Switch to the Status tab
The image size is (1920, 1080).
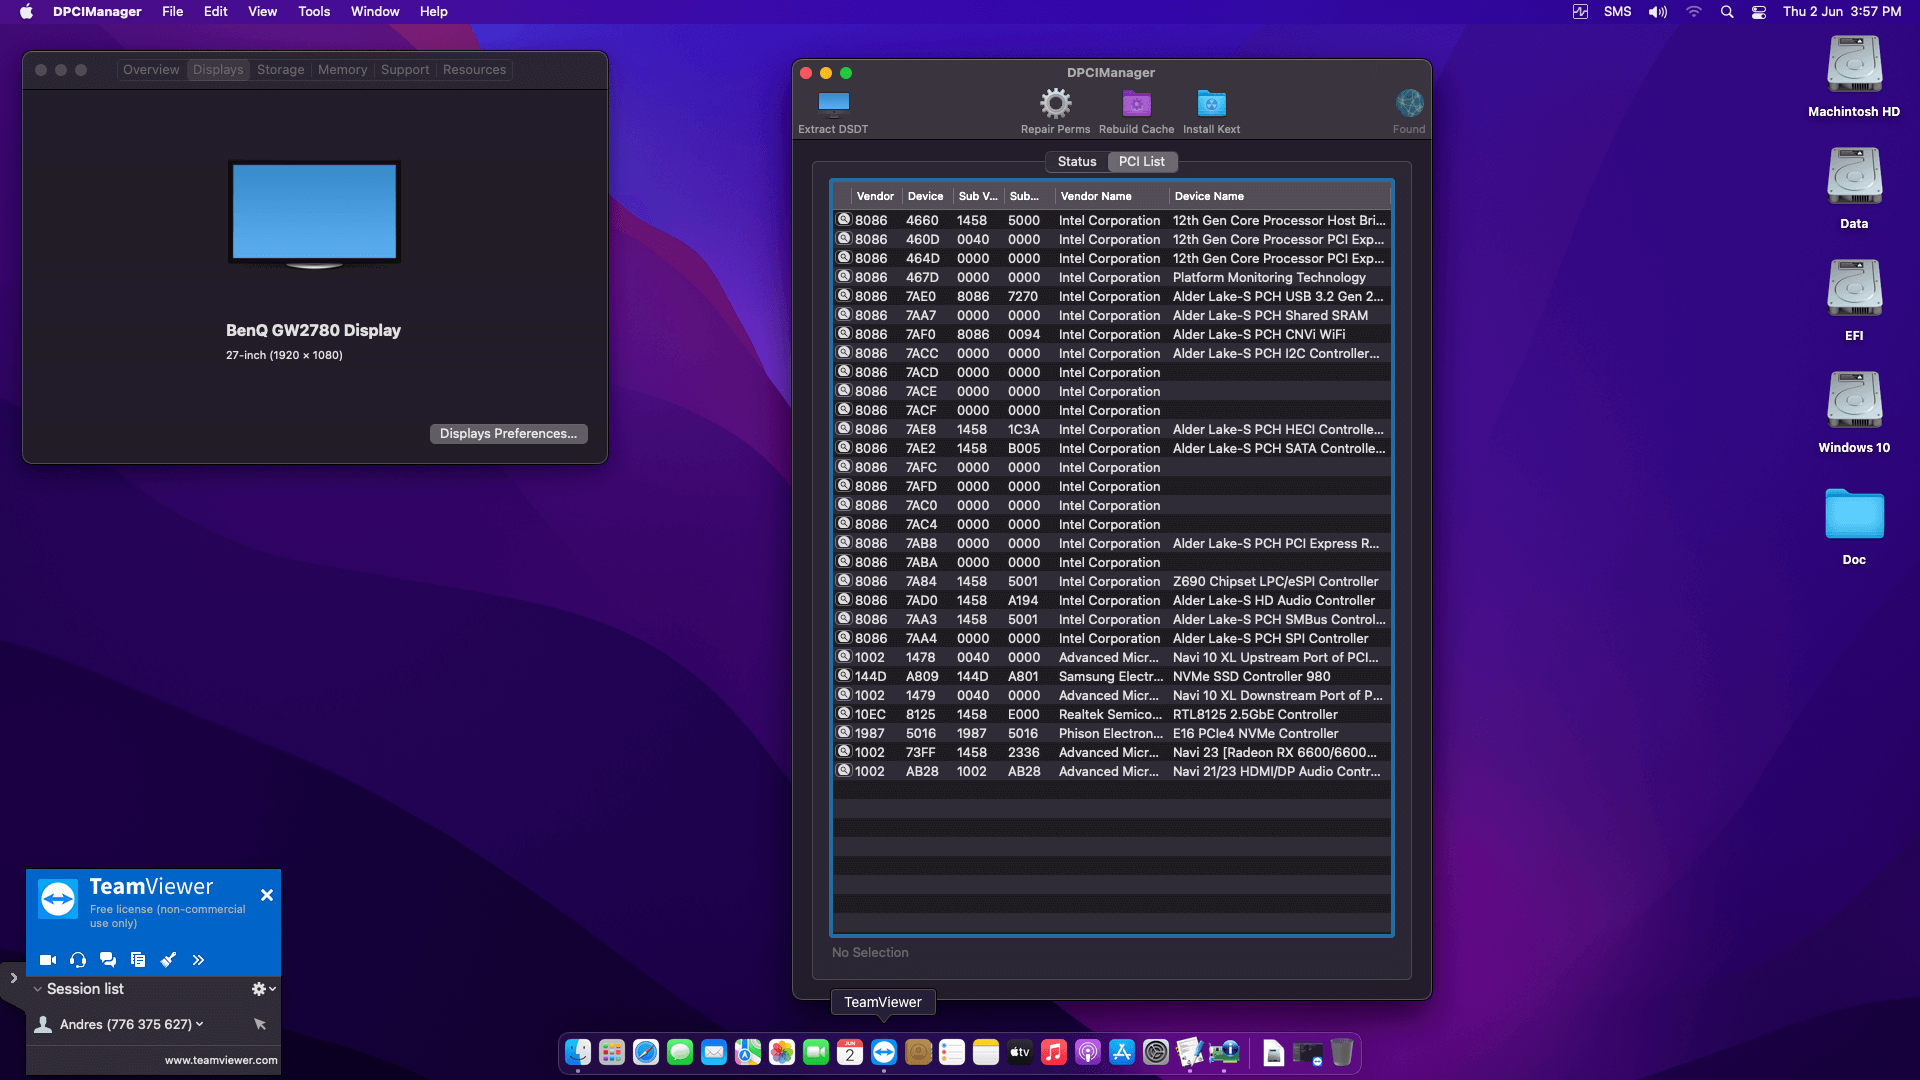coord(1077,162)
